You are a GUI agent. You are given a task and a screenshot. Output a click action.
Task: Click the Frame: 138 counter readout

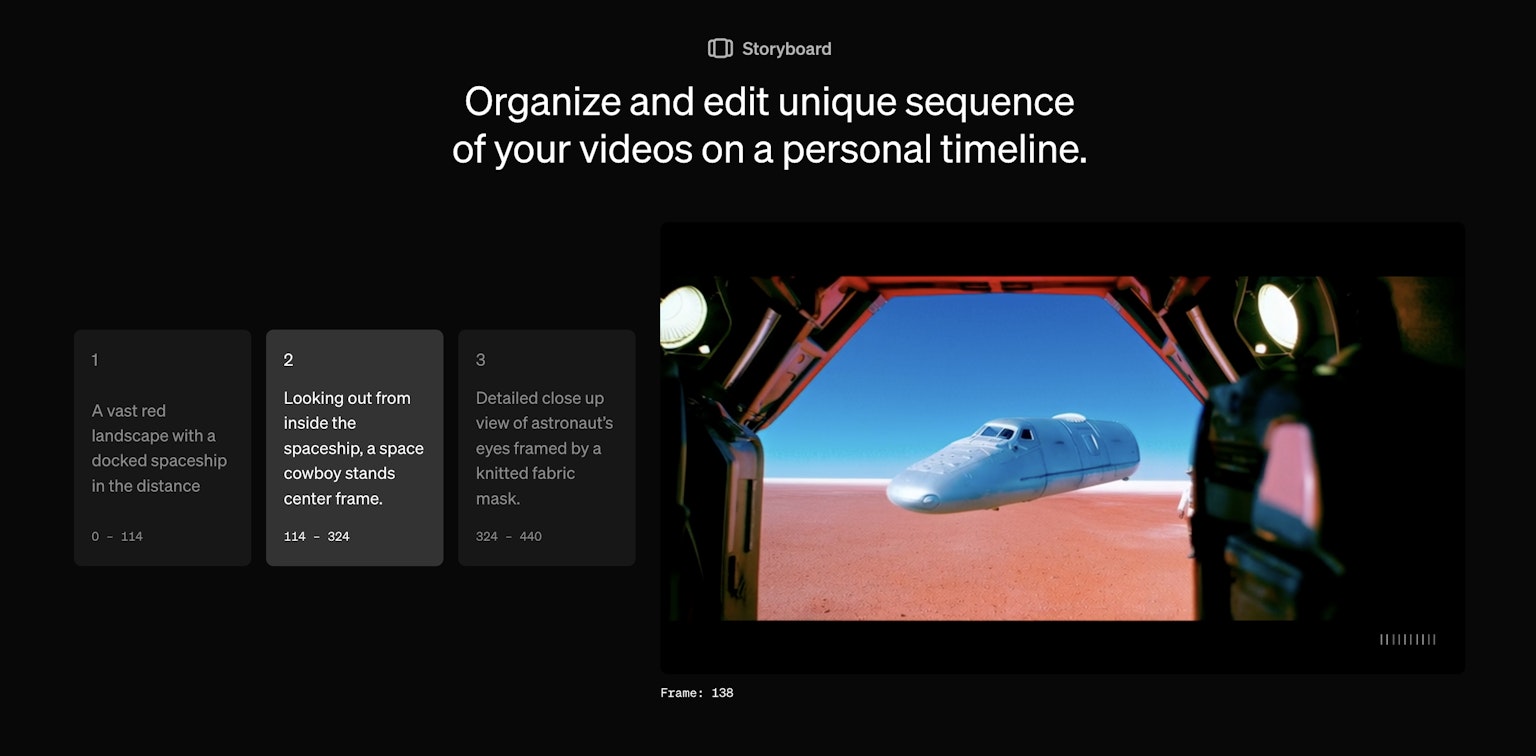[x=696, y=692]
